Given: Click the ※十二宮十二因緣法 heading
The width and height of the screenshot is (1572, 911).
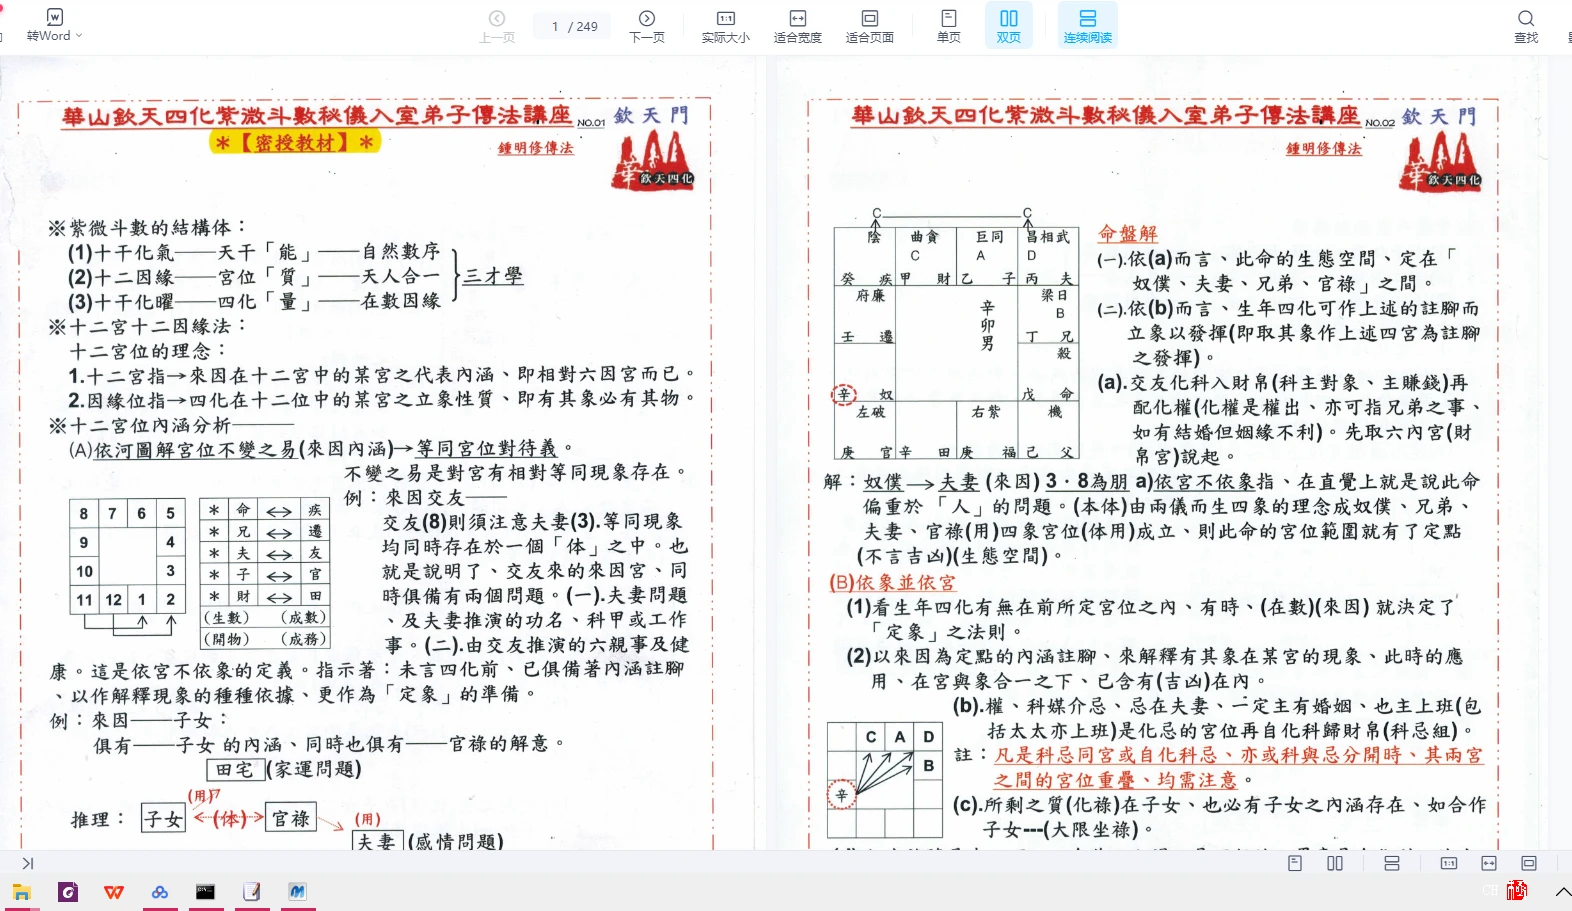Looking at the screenshot, I should tap(147, 326).
